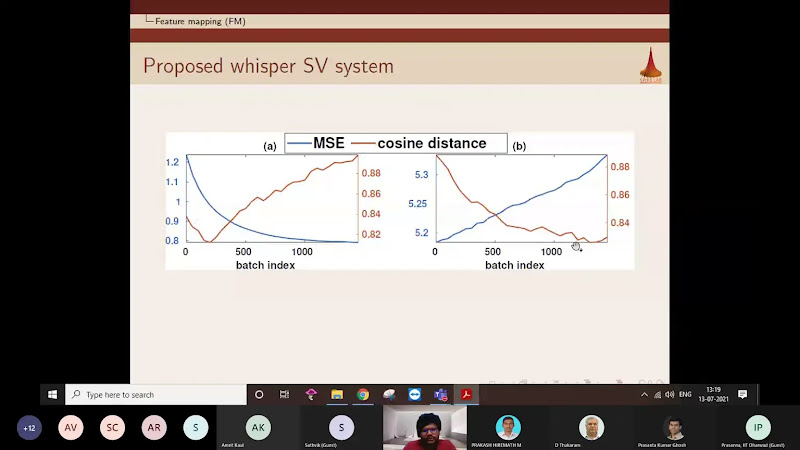
Task: Switch to Microsoft Teams on the taskbar
Action: point(440,394)
